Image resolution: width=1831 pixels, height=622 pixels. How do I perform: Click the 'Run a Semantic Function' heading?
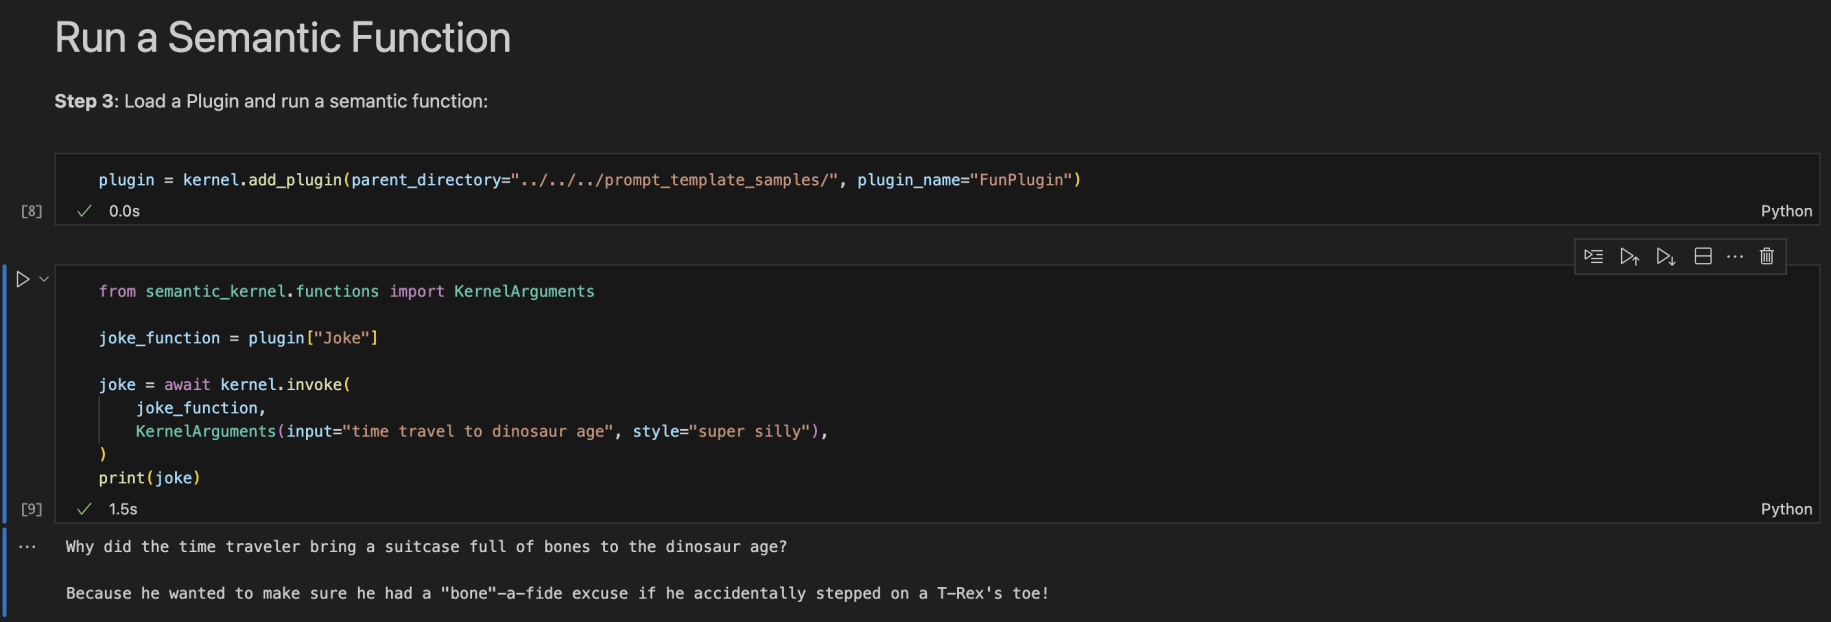pos(283,38)
